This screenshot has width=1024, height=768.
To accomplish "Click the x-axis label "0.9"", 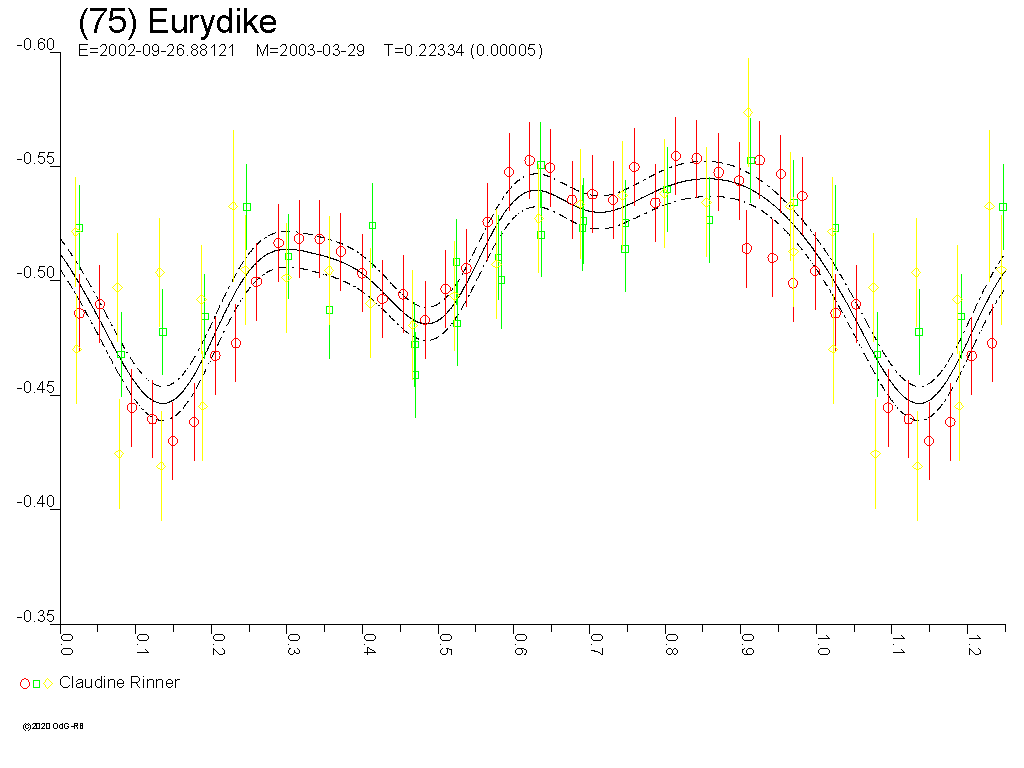I will (748, 643).
